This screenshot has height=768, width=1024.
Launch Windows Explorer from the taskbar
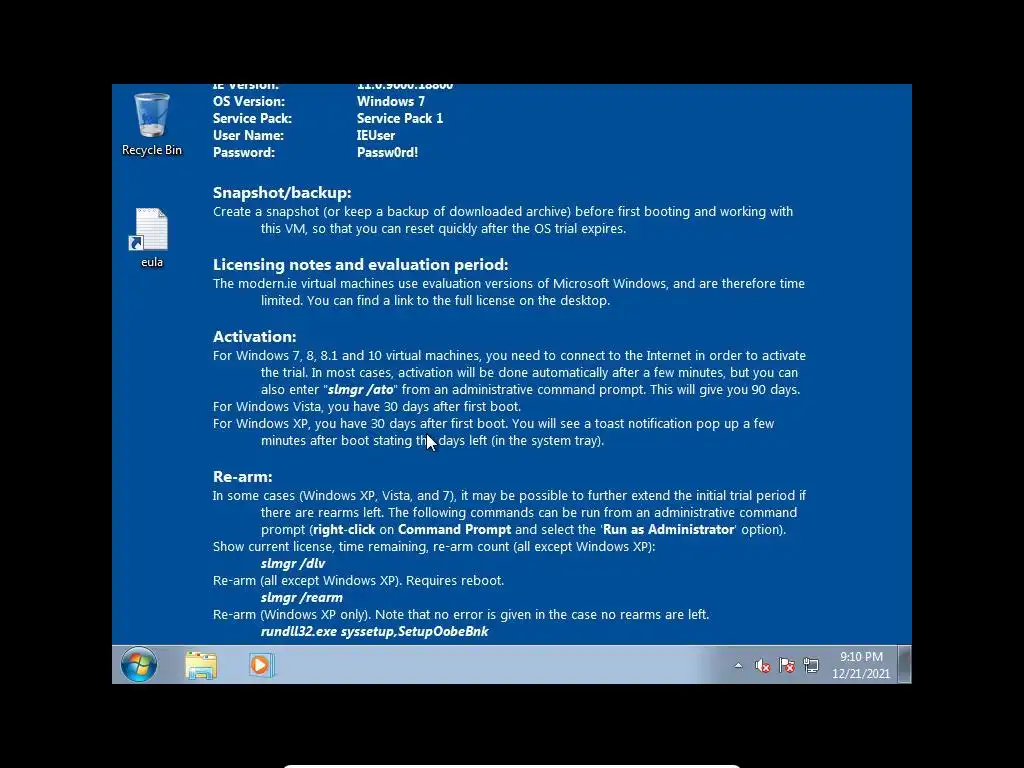(x=201, y=665)
